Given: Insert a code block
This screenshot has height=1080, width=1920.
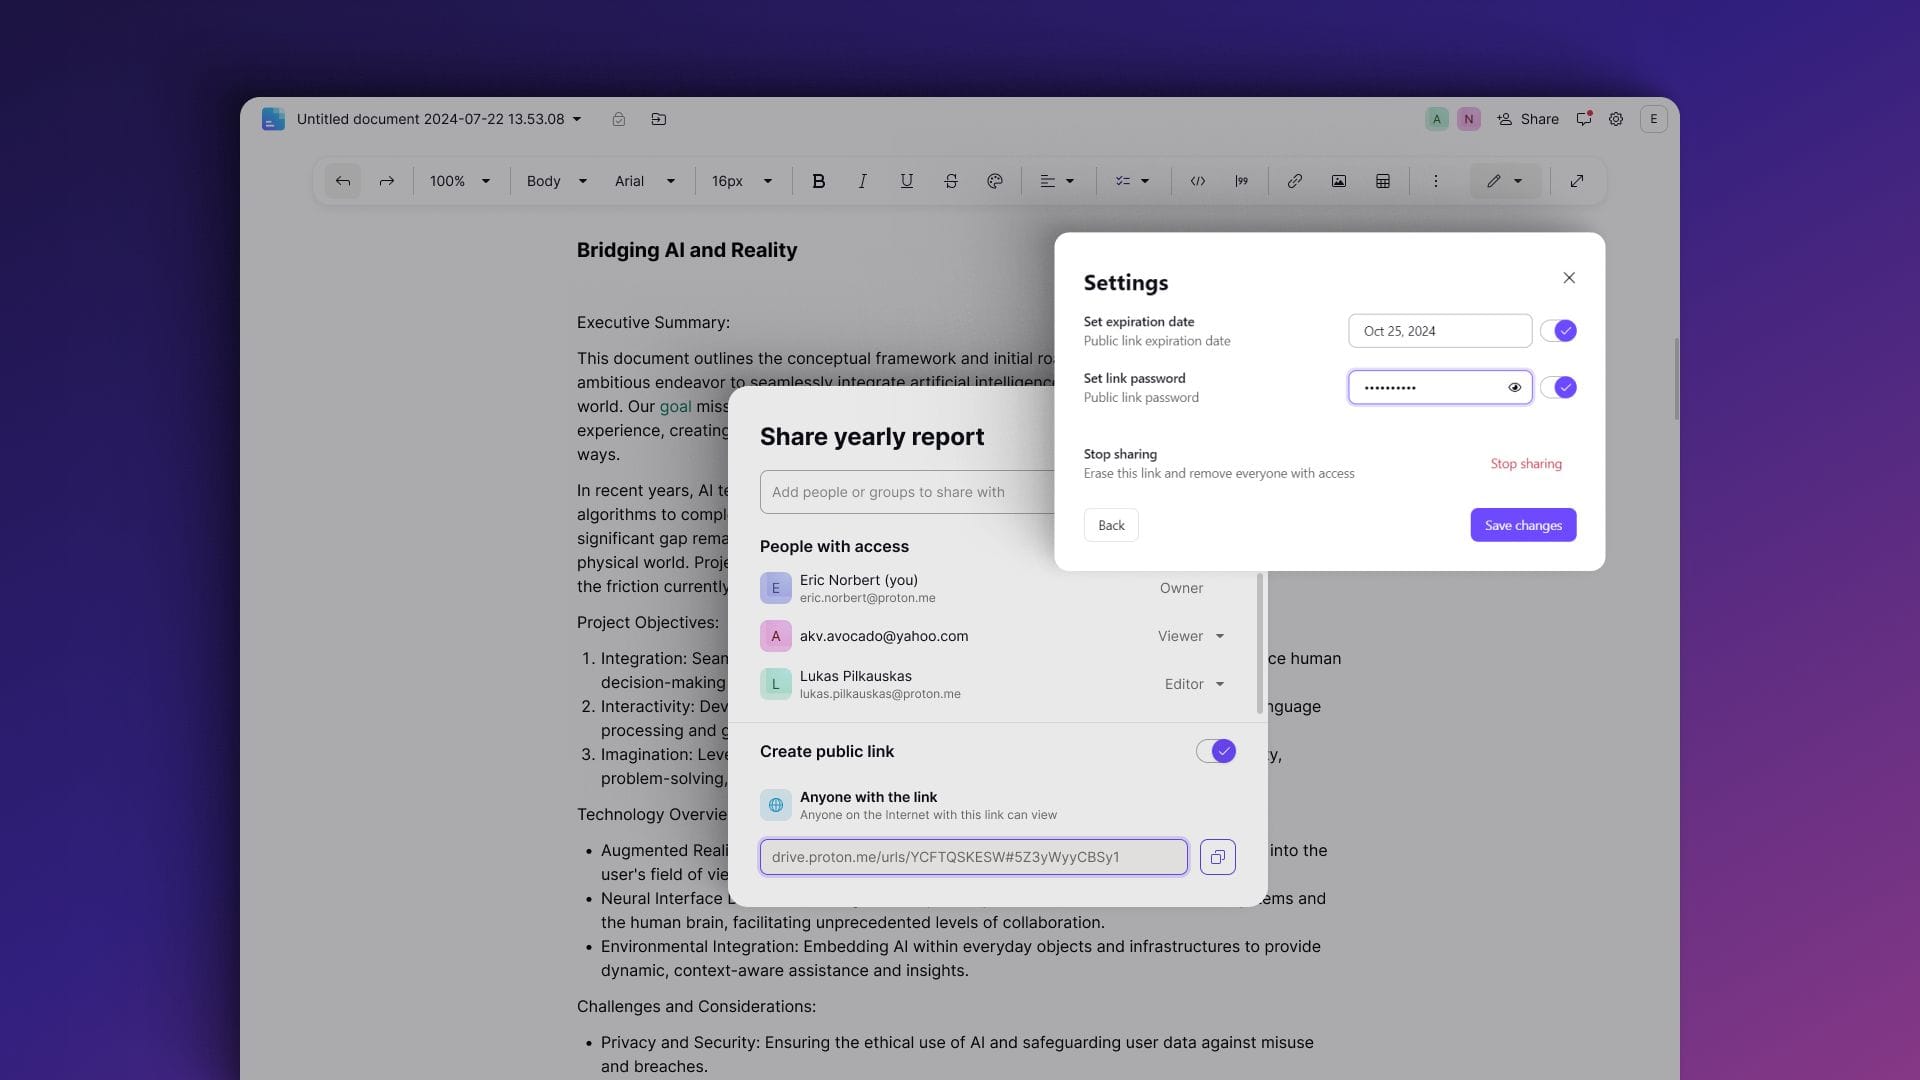Looking at the screenshot, I should click(x=1197, y=181).
